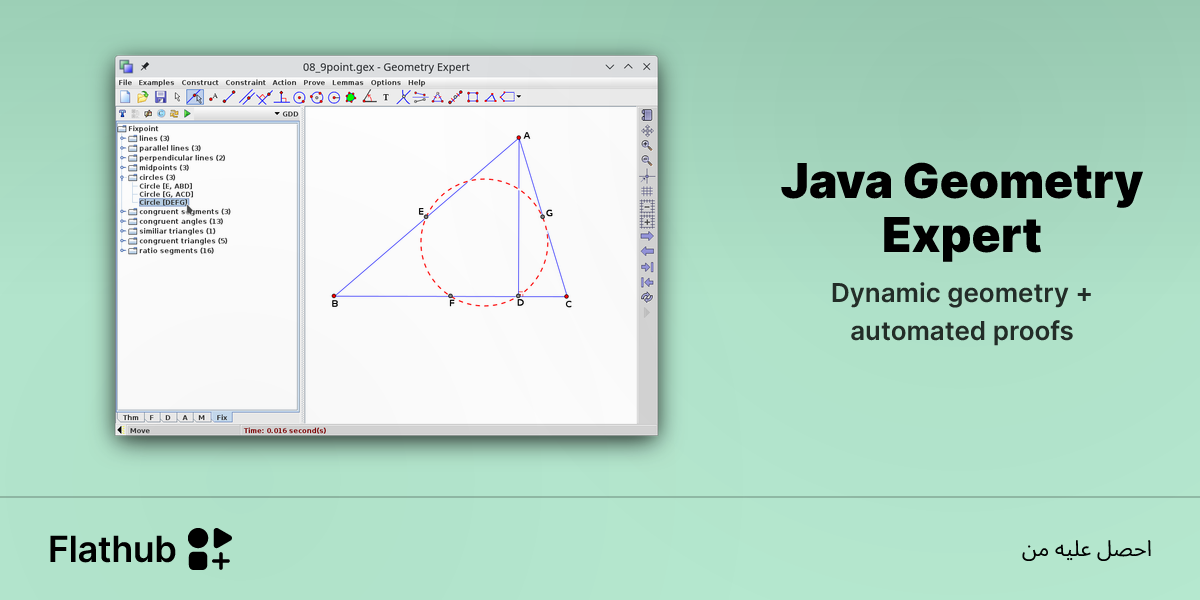1200x600 pixels.
Task: Switch to the M tab
Action: 202,417
